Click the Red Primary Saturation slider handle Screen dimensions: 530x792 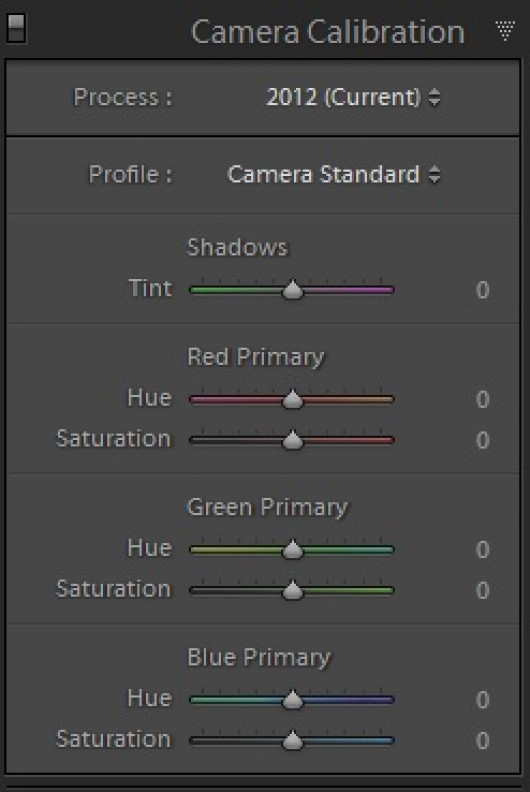(x=293, y=439)
